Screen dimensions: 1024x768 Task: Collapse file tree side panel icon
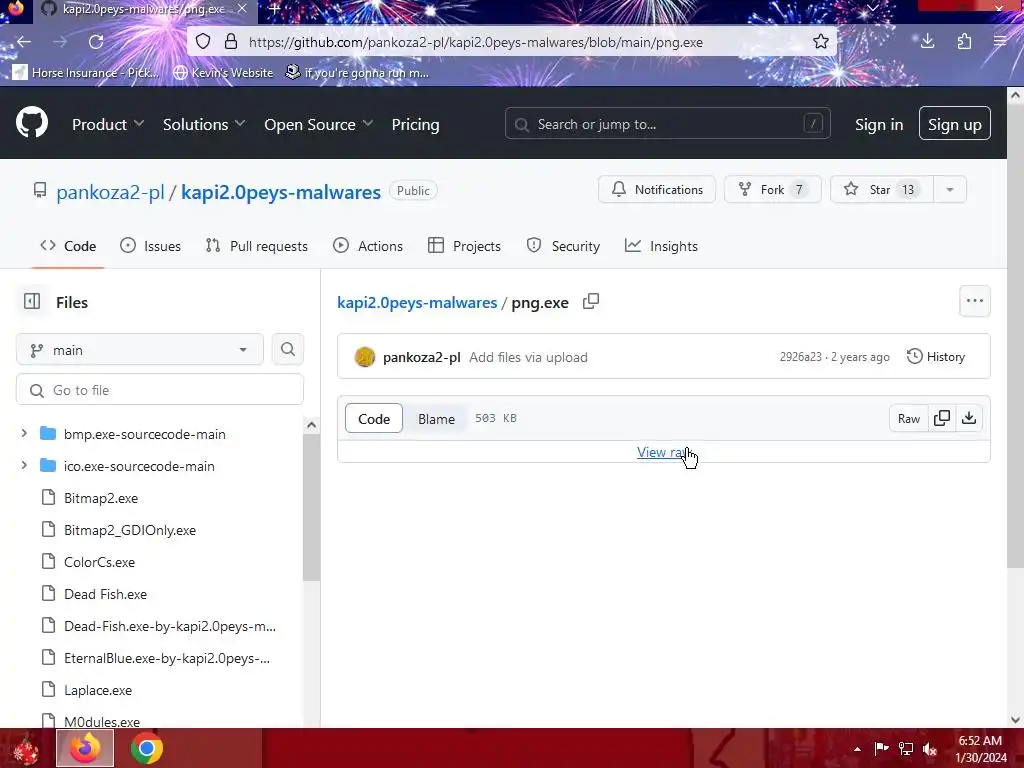(x=31, y=301)
